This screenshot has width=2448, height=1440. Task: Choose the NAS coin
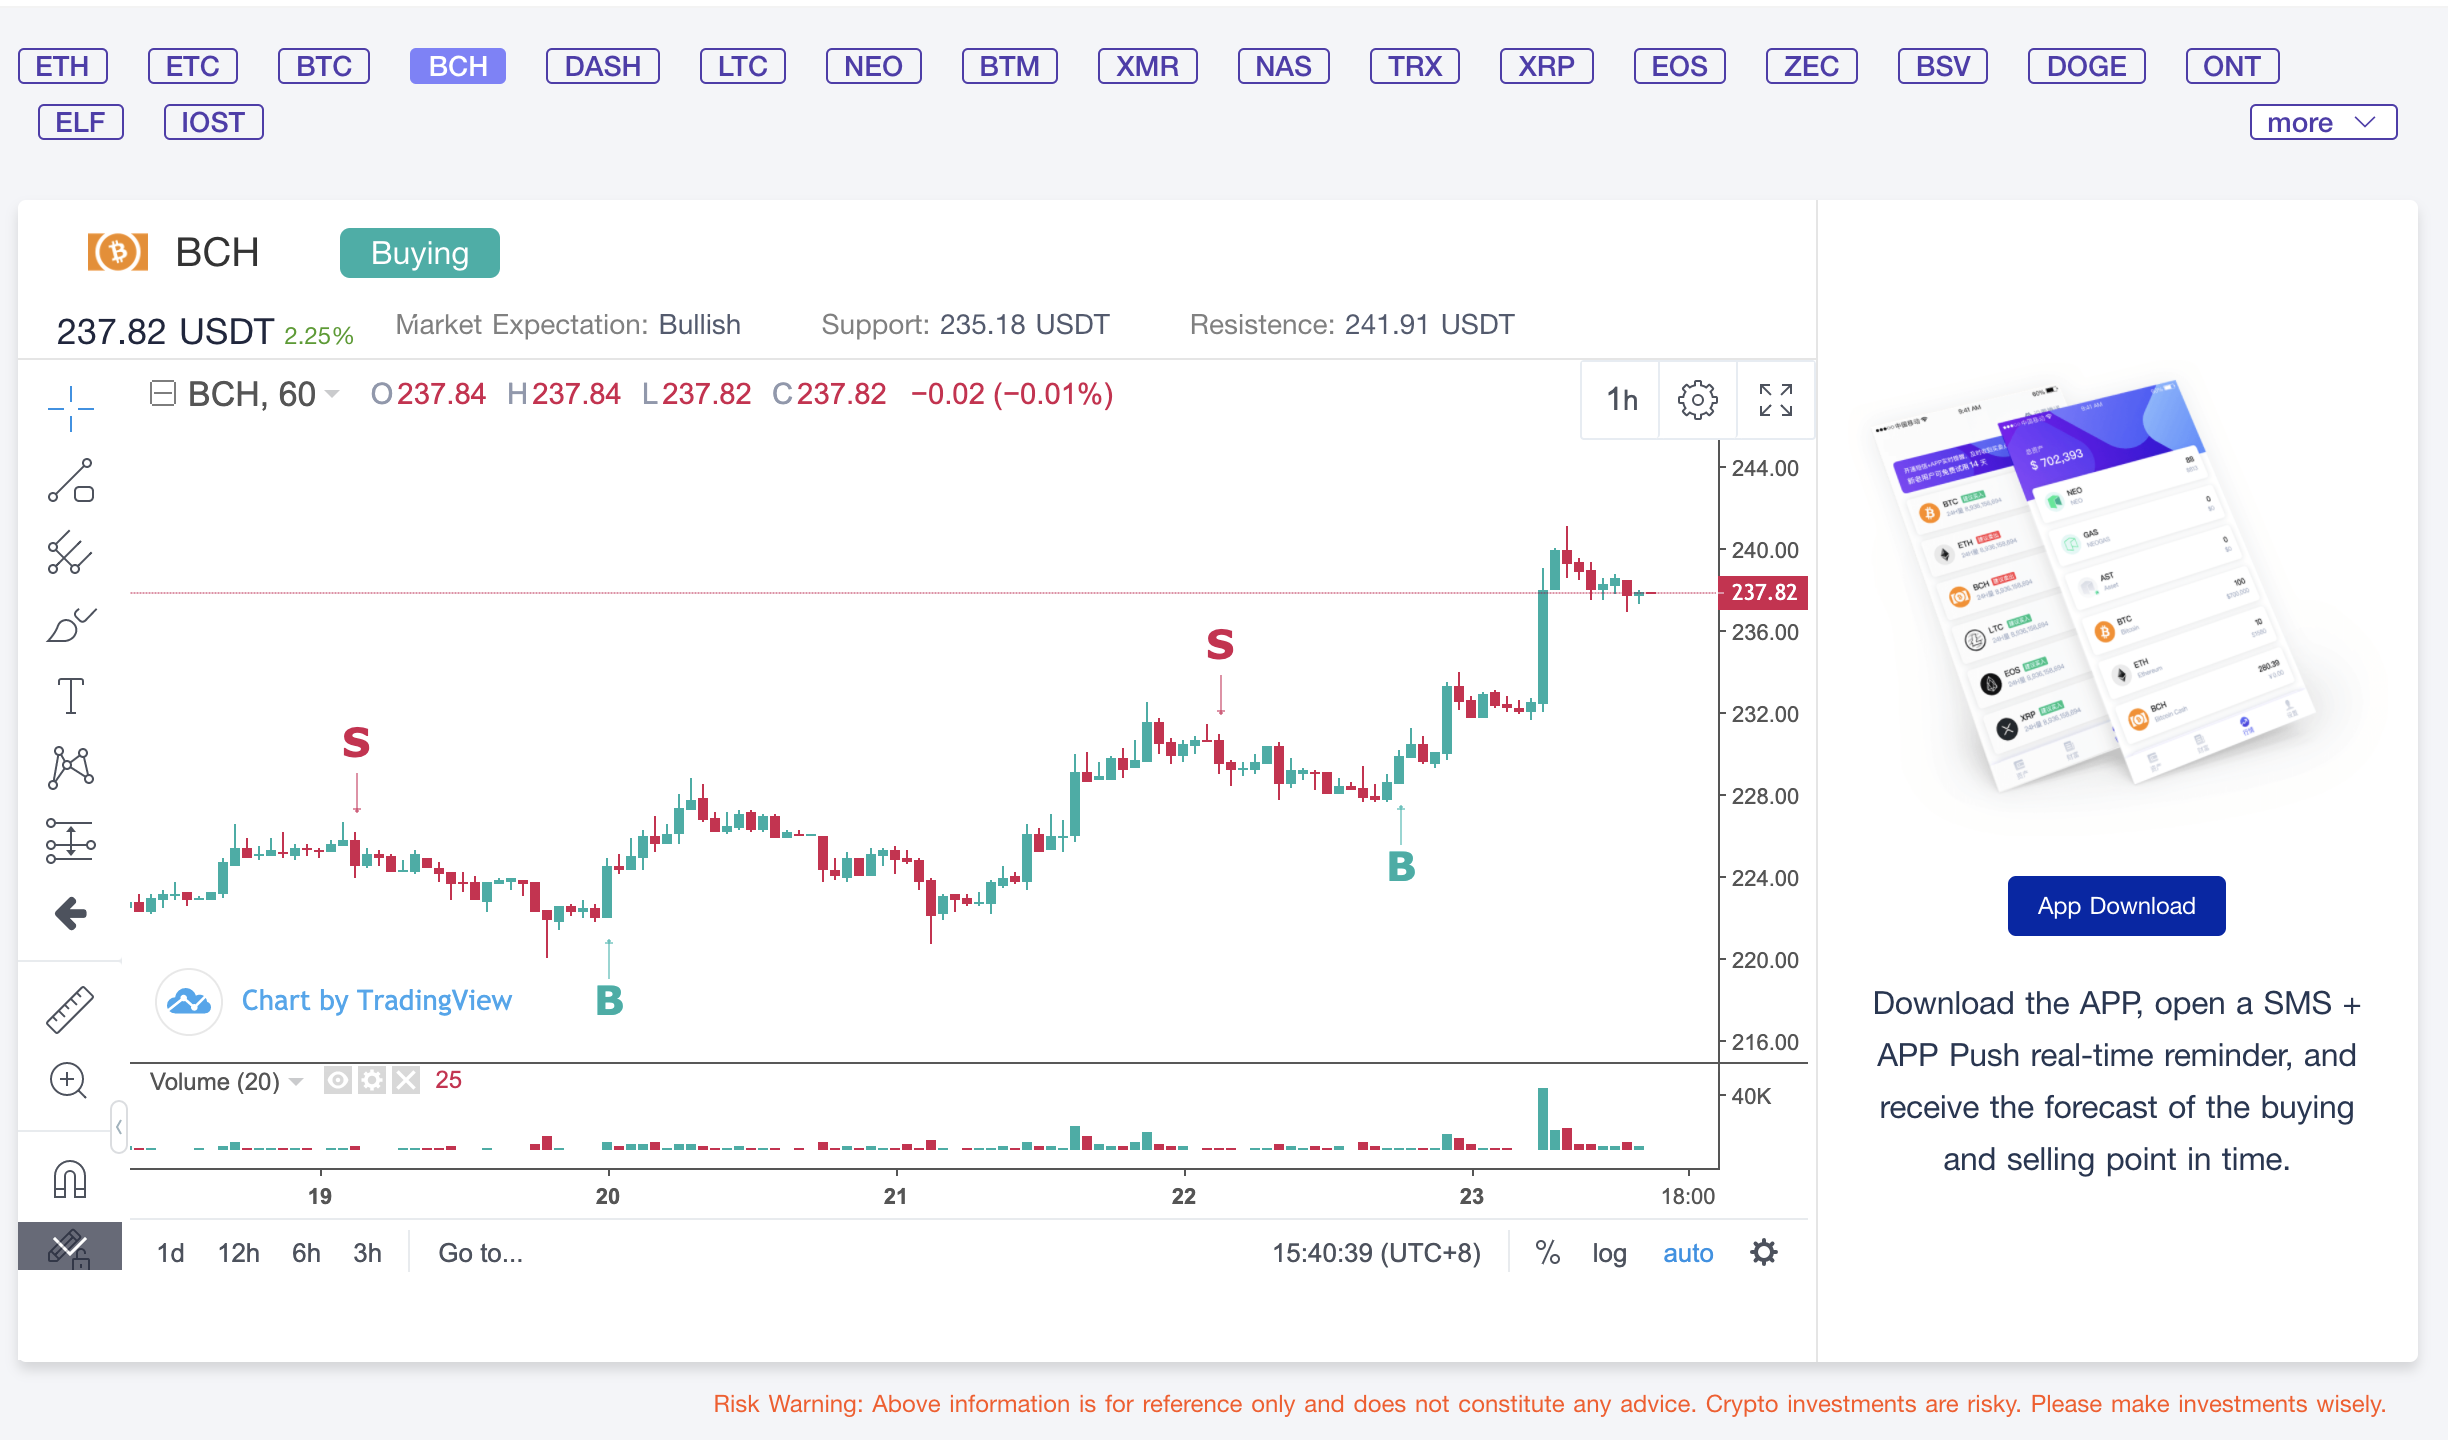click(x=1284, y=66)
